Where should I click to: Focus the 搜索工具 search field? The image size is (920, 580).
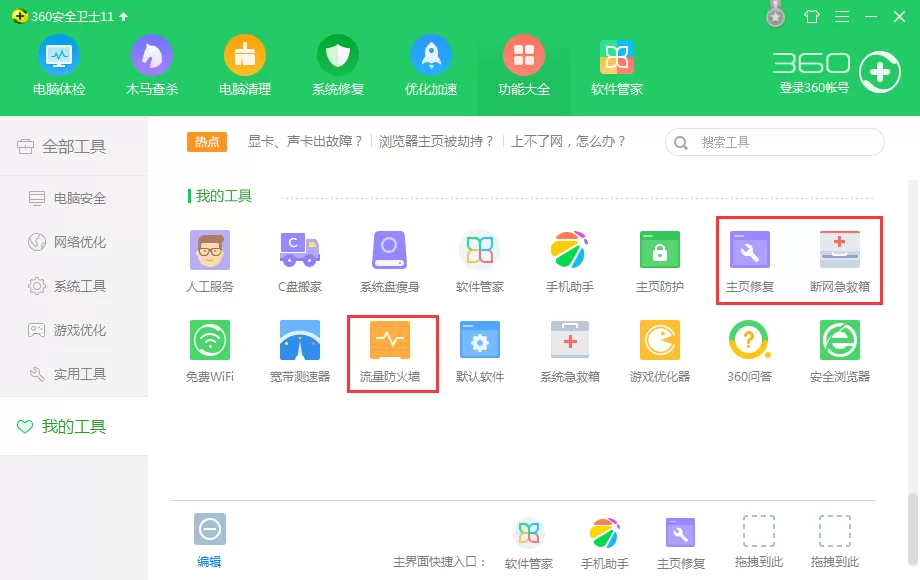coord(774,142)
